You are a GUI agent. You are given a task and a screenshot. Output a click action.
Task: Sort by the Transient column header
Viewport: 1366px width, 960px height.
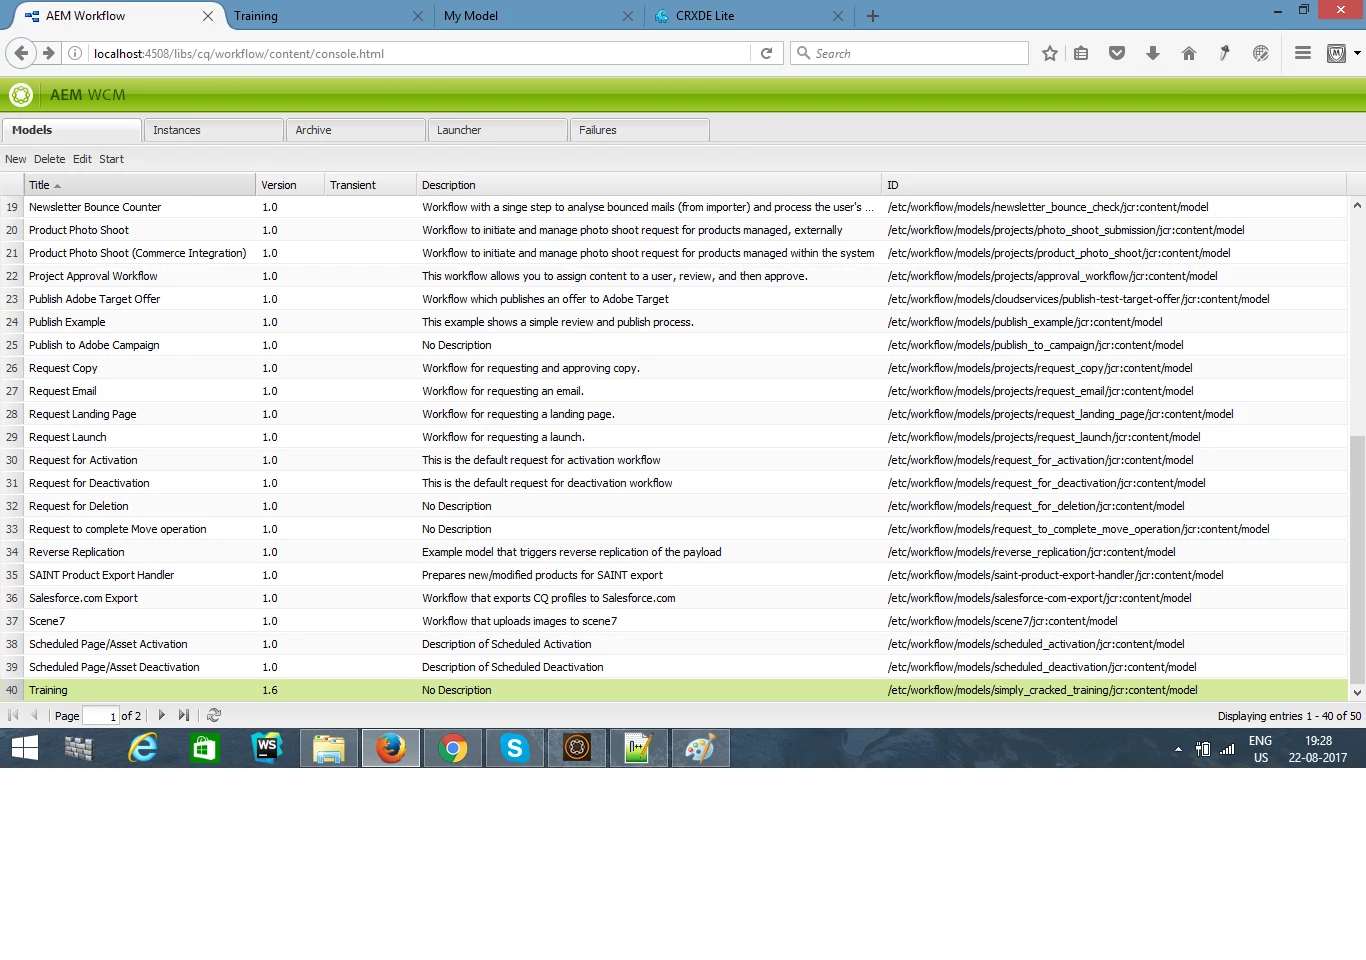tap(370, 185)
